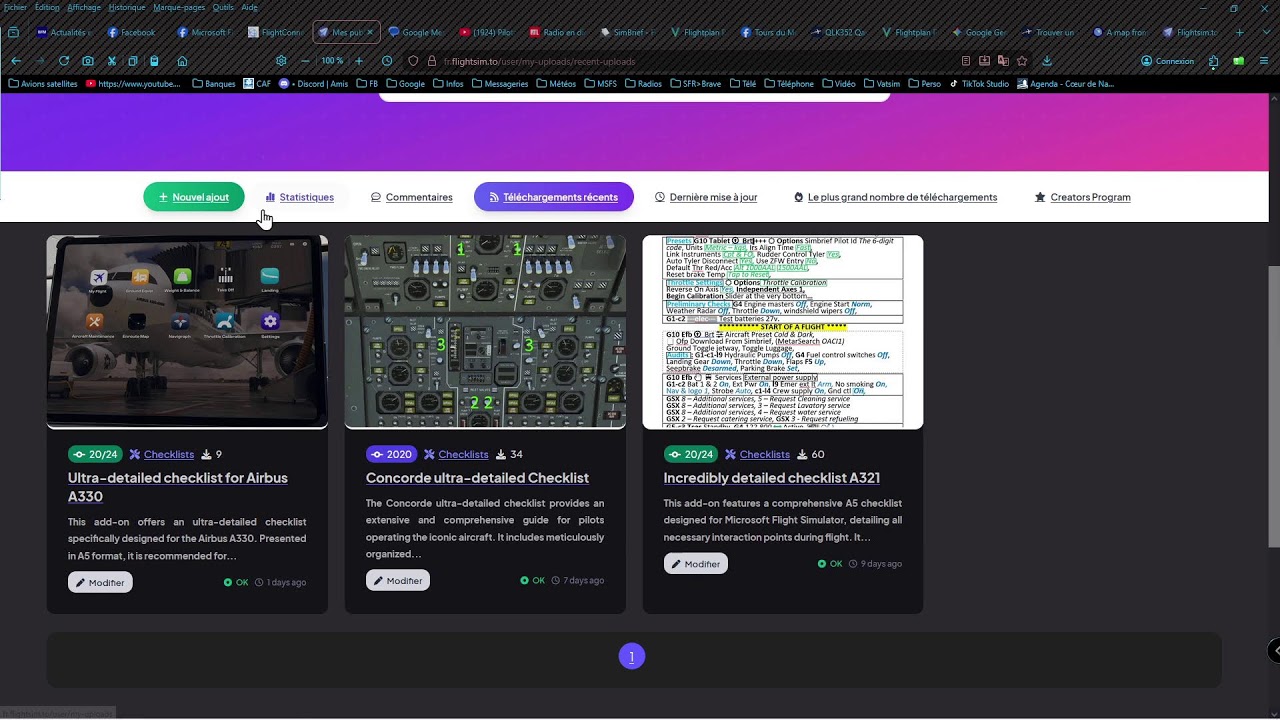Open the Marque-pages menu
Screen dimensions: 1280x720
[179, 7]
